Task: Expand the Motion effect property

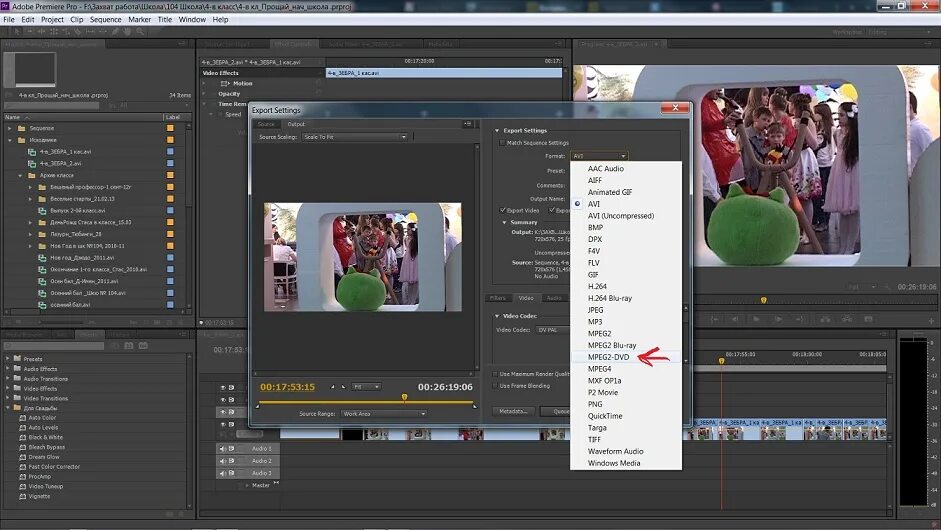Action: (x=204, y=83)
